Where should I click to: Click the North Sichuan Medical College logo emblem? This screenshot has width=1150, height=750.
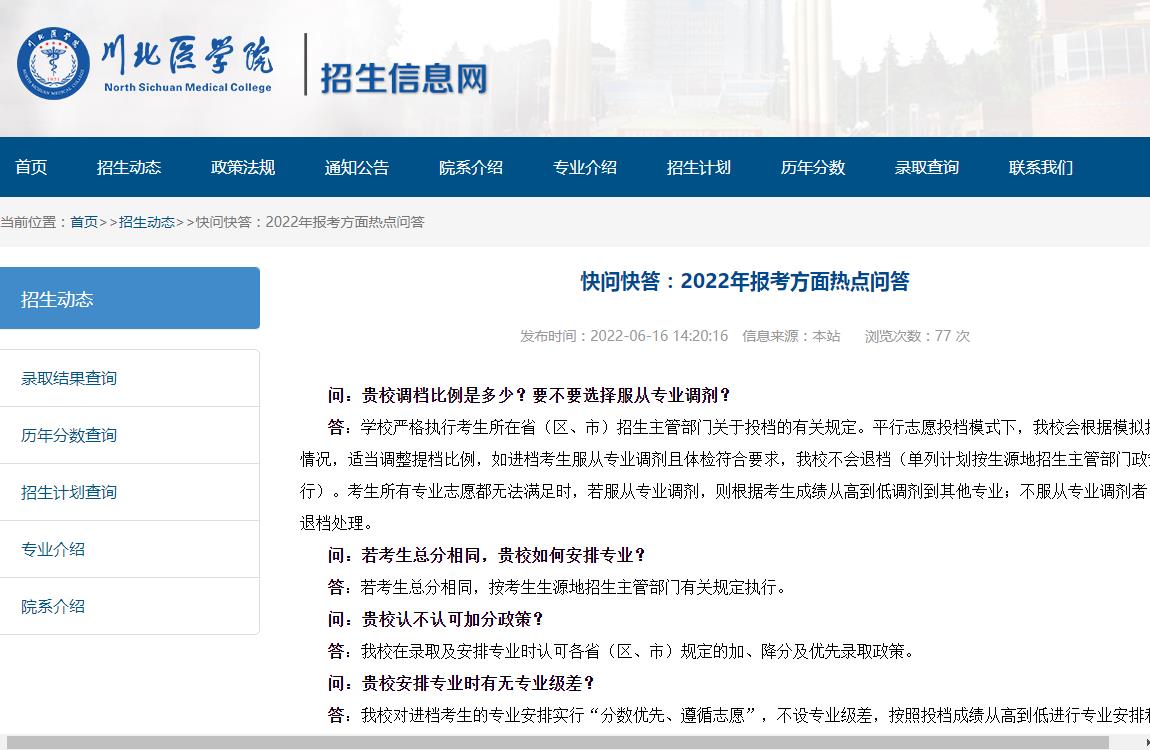[x=54, y=63]
